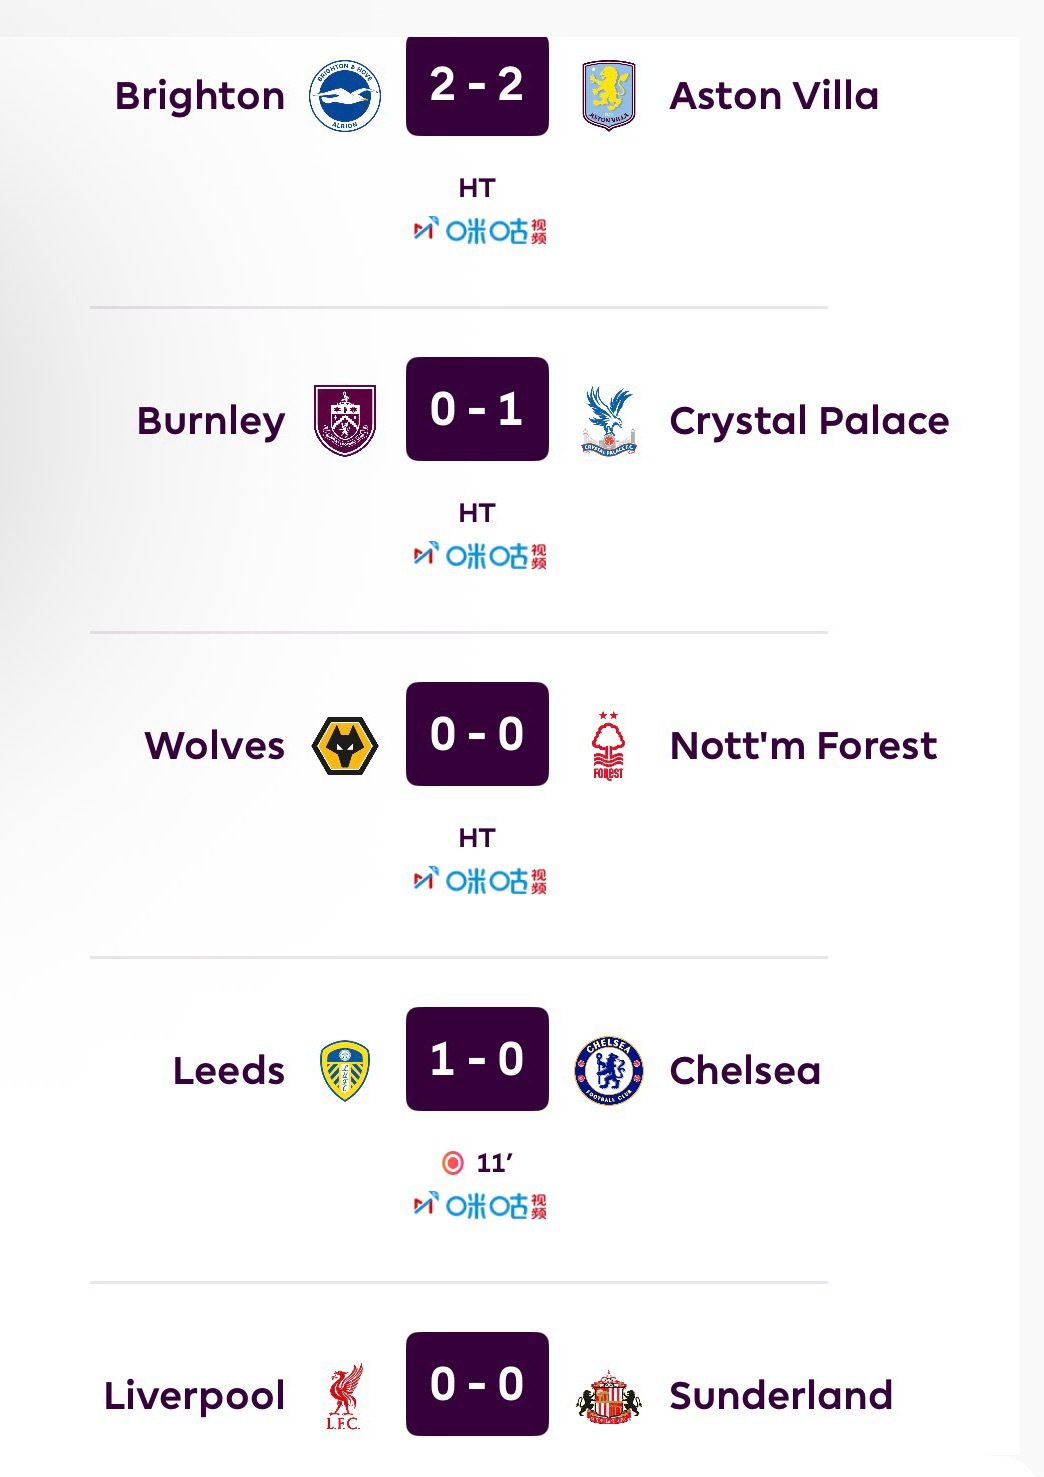Click the Wolves wolf-head crest
This screenshot has width=1044, height=1477.
(x=345, y=746)
